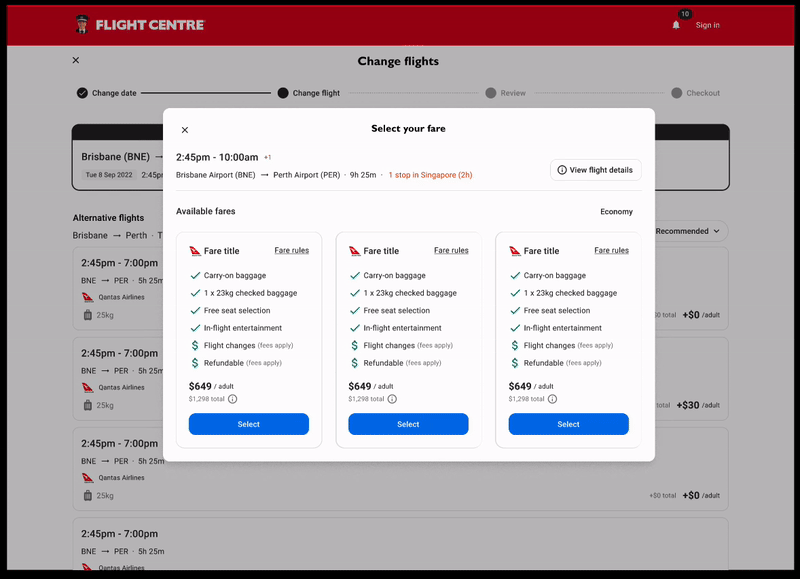The image size is (800, 579).
Task: Go to the Checkout step
Action: point(695,93)
